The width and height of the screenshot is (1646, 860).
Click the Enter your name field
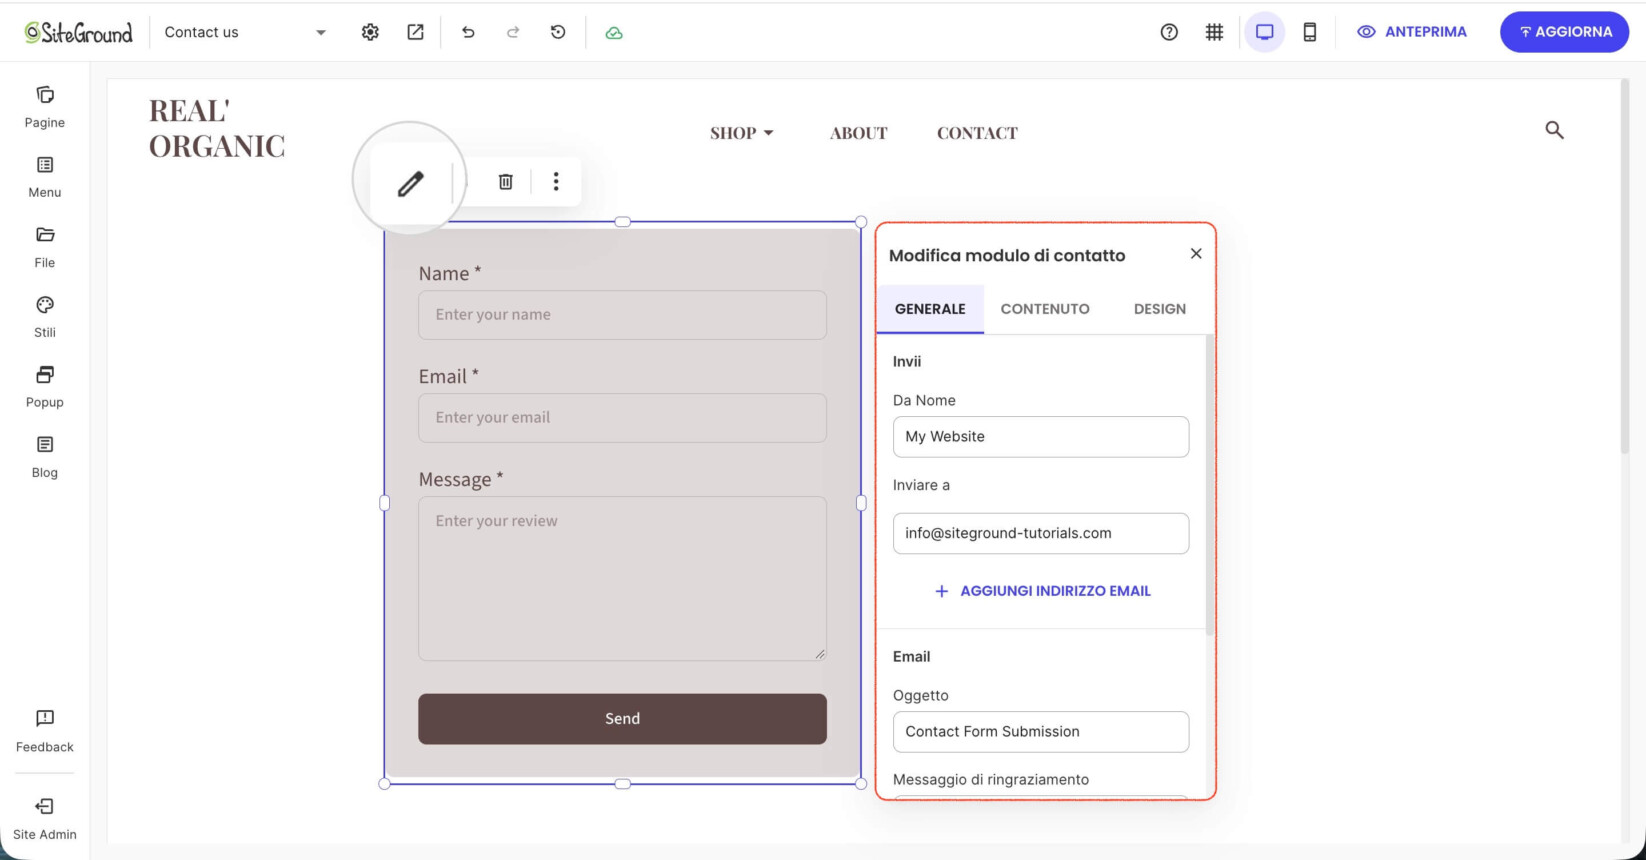coord(622,315)
